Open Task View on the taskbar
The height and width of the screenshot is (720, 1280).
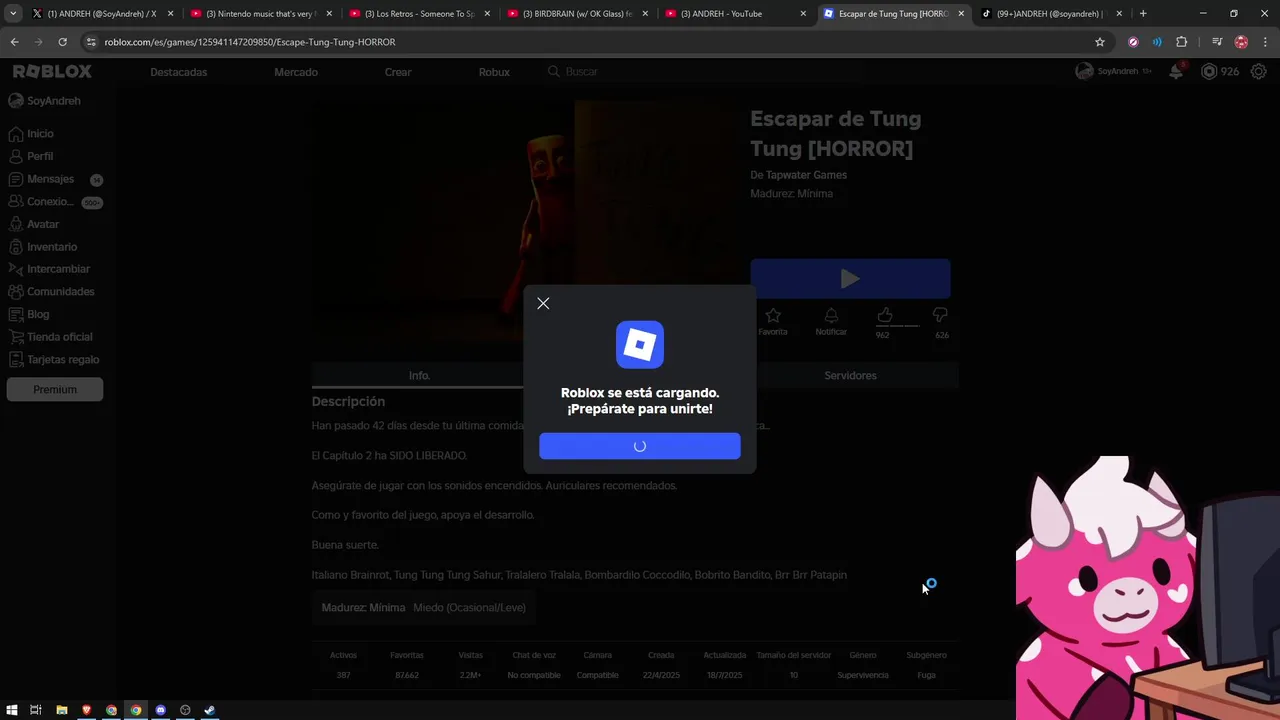35,710
